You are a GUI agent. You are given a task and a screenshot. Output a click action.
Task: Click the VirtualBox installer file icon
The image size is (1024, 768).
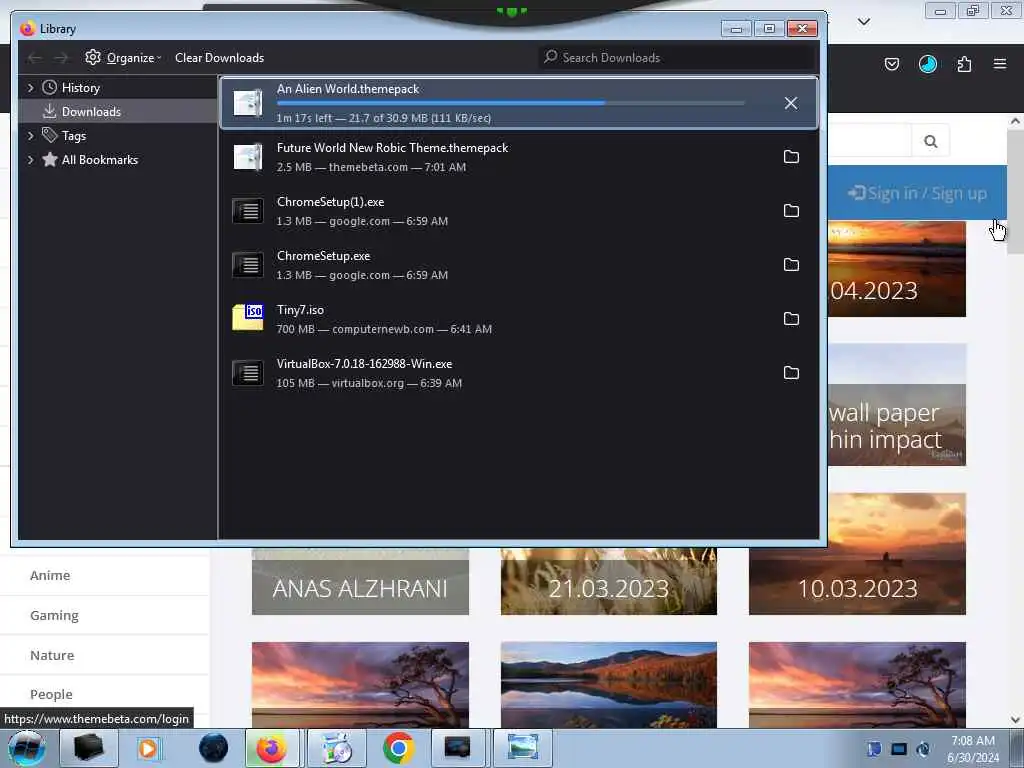click(x=248, y=372)
